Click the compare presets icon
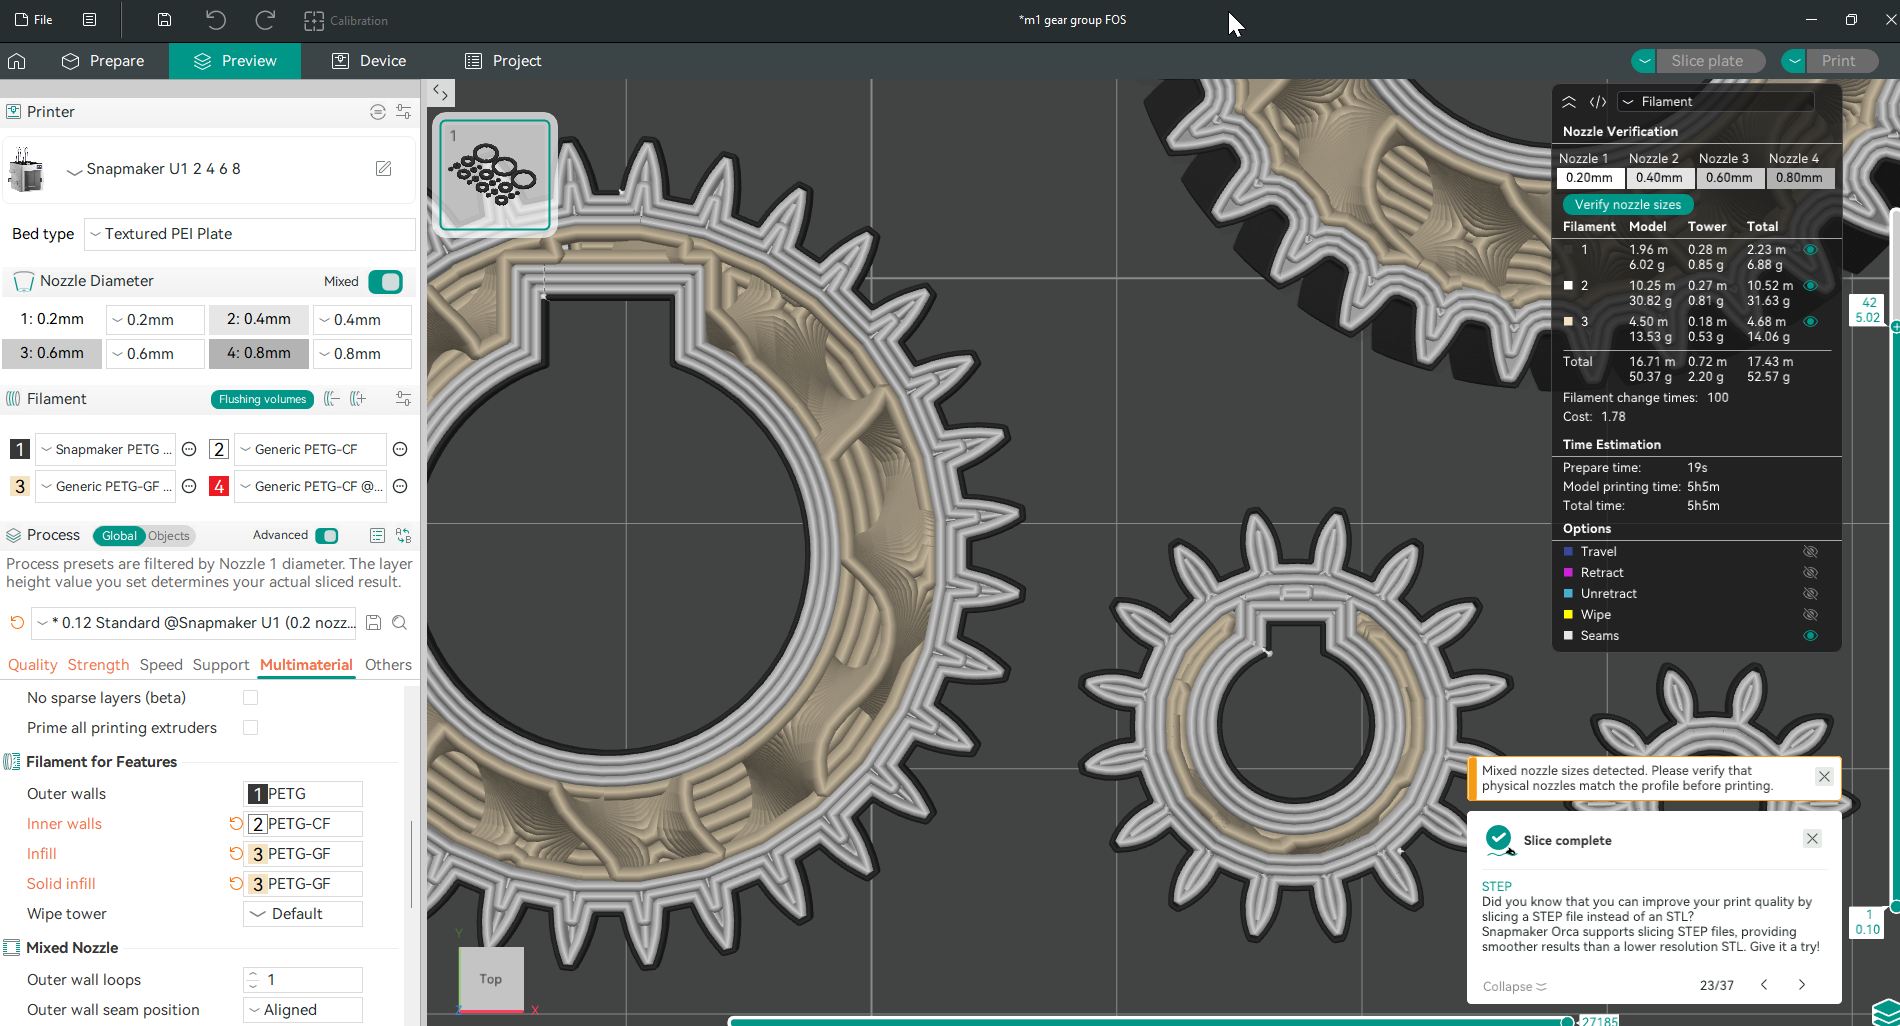 [403, 536]
